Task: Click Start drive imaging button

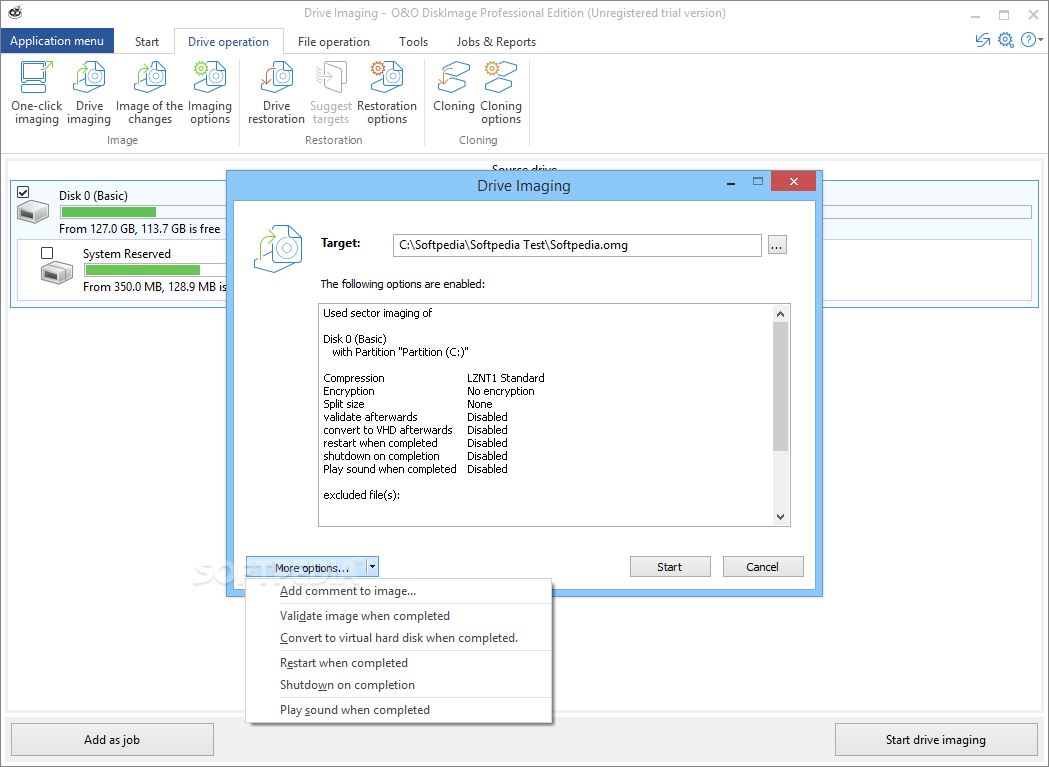Action: tap(936, 740)
